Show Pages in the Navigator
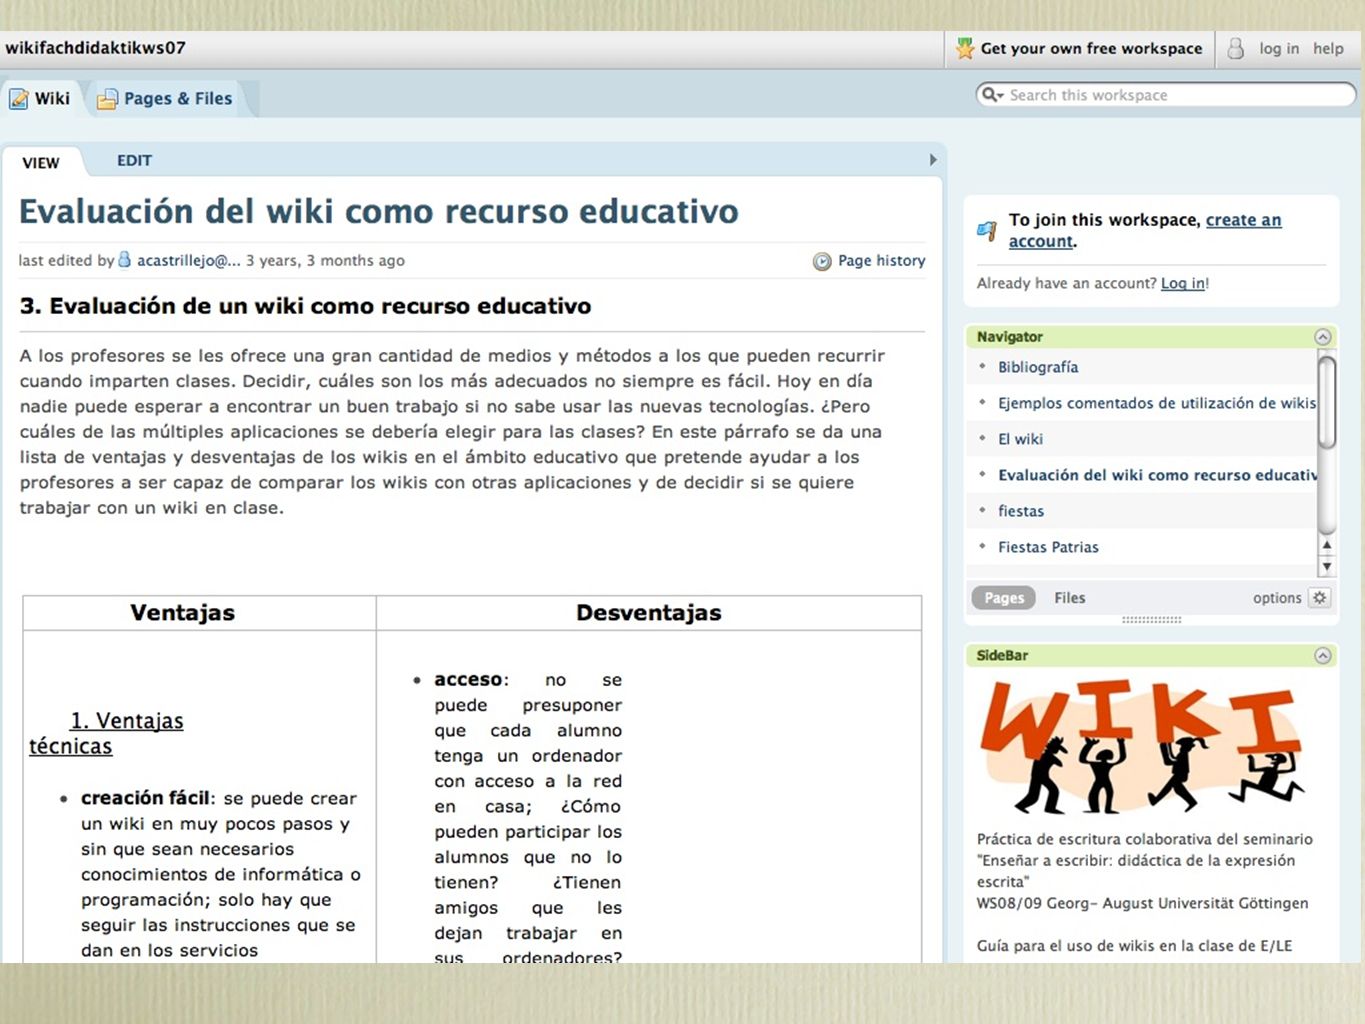The height and width of the screenshot is (1024, 1365). pos(1004,598)
